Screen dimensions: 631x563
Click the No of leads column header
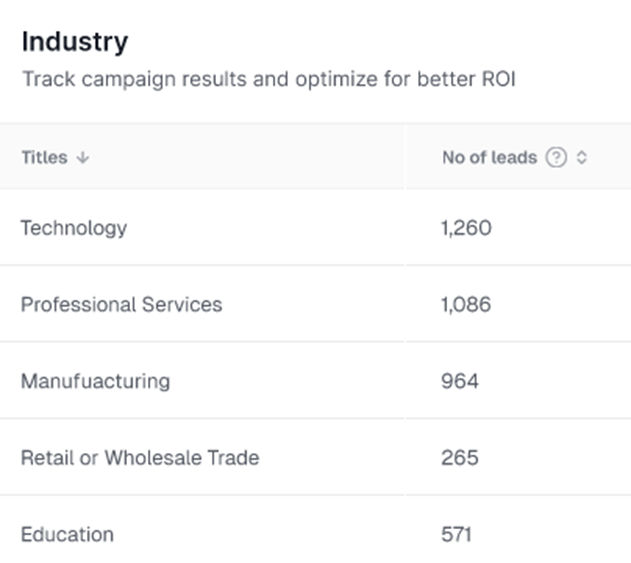[x=490, y=158]
